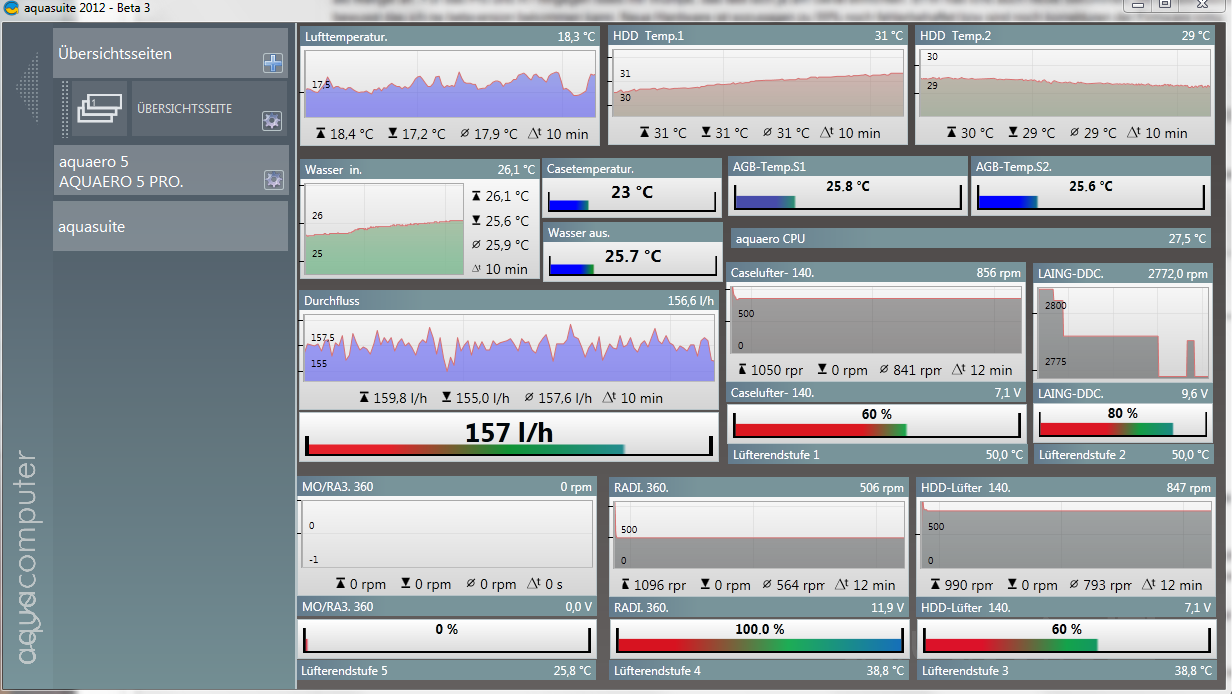The image size is (1232, 694).
Task: Open the aquaero 5 PRO gear settings
Action: [x=272, y=180]
